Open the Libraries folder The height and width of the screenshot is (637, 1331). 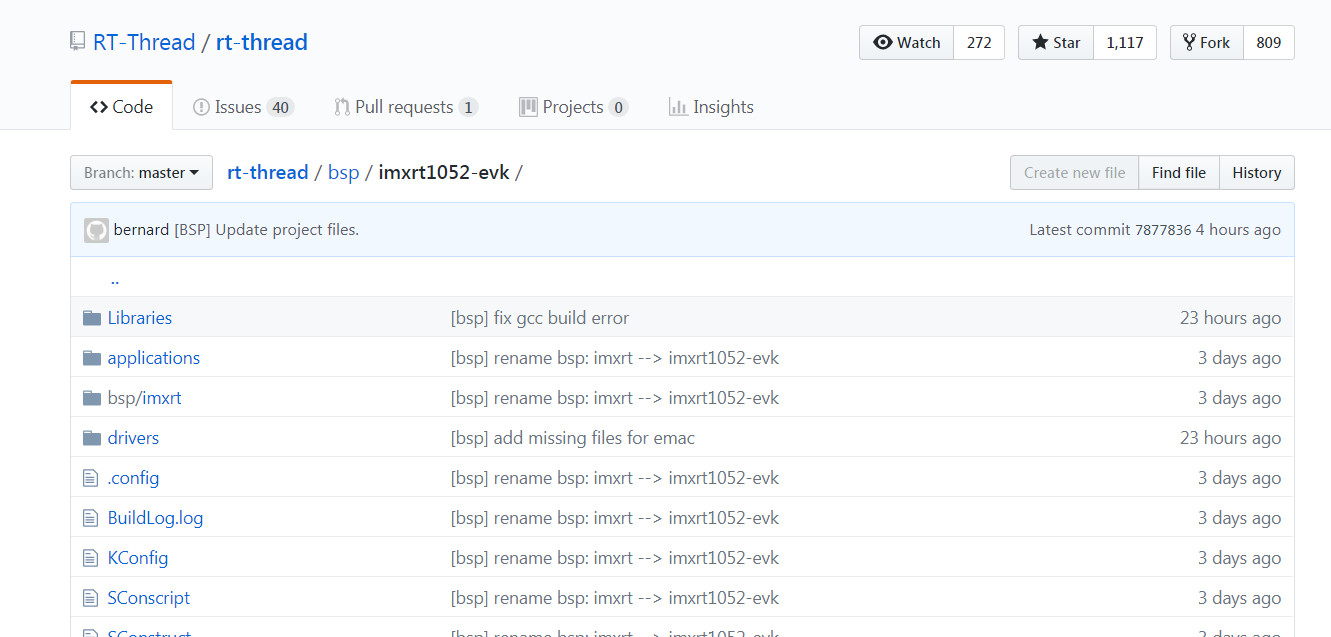coord(140,318)
